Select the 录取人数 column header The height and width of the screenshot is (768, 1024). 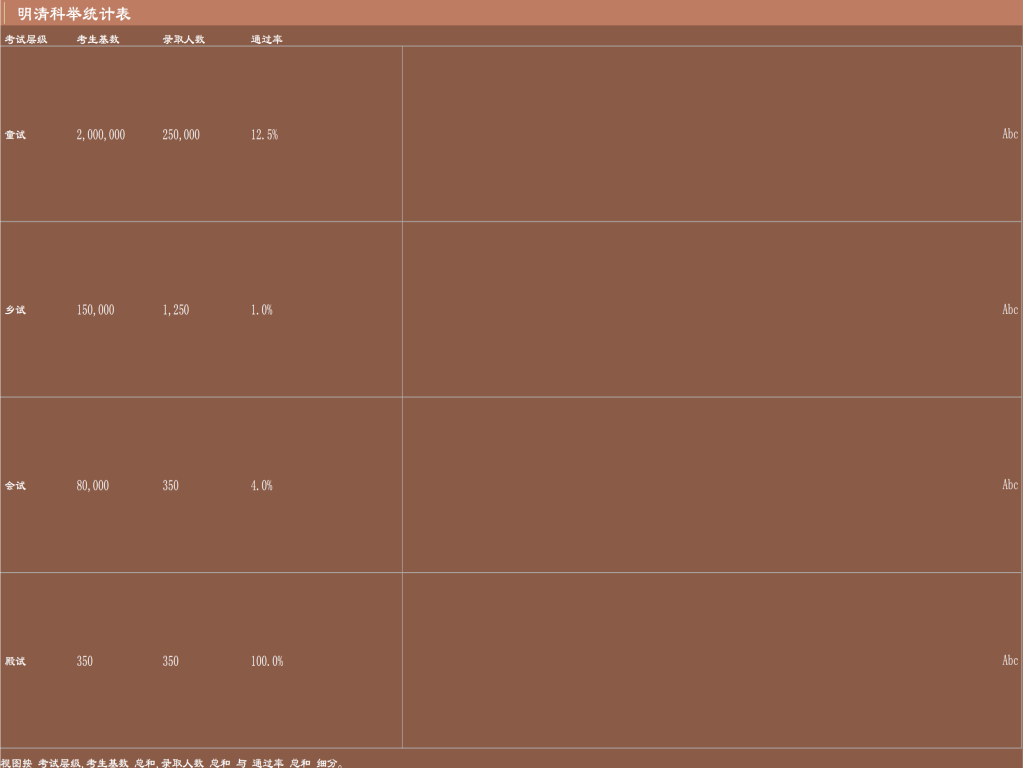(184, 40)
